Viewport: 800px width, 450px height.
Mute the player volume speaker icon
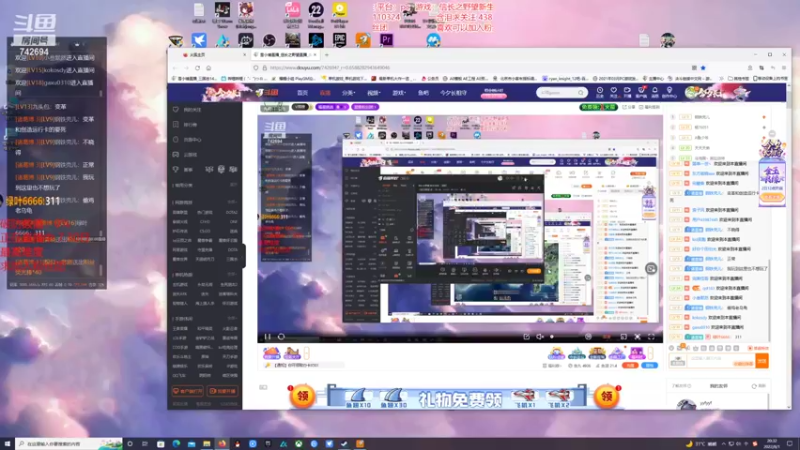[x=540, y=337]
